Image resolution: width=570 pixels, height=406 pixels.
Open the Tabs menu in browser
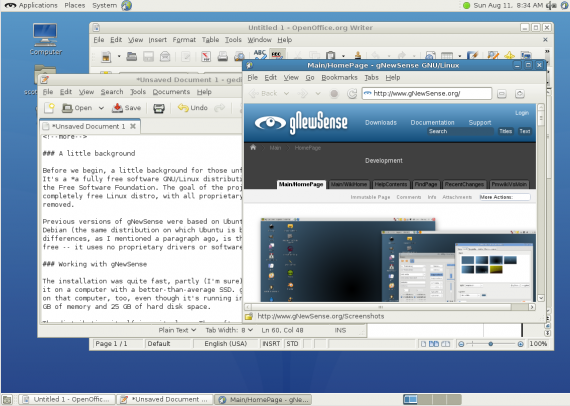pyautogui.click(x=371, y=77)
